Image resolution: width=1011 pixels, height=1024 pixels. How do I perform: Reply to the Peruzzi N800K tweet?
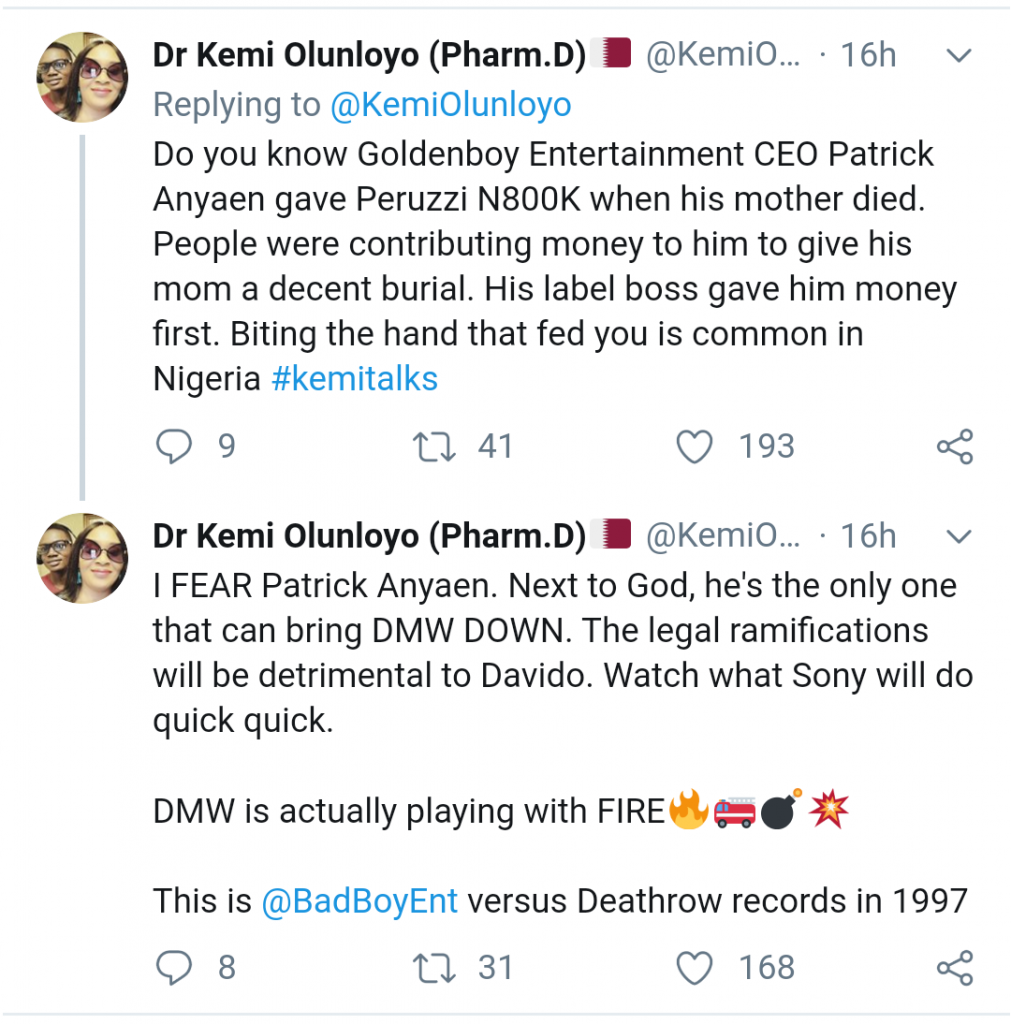pos(174,446)
